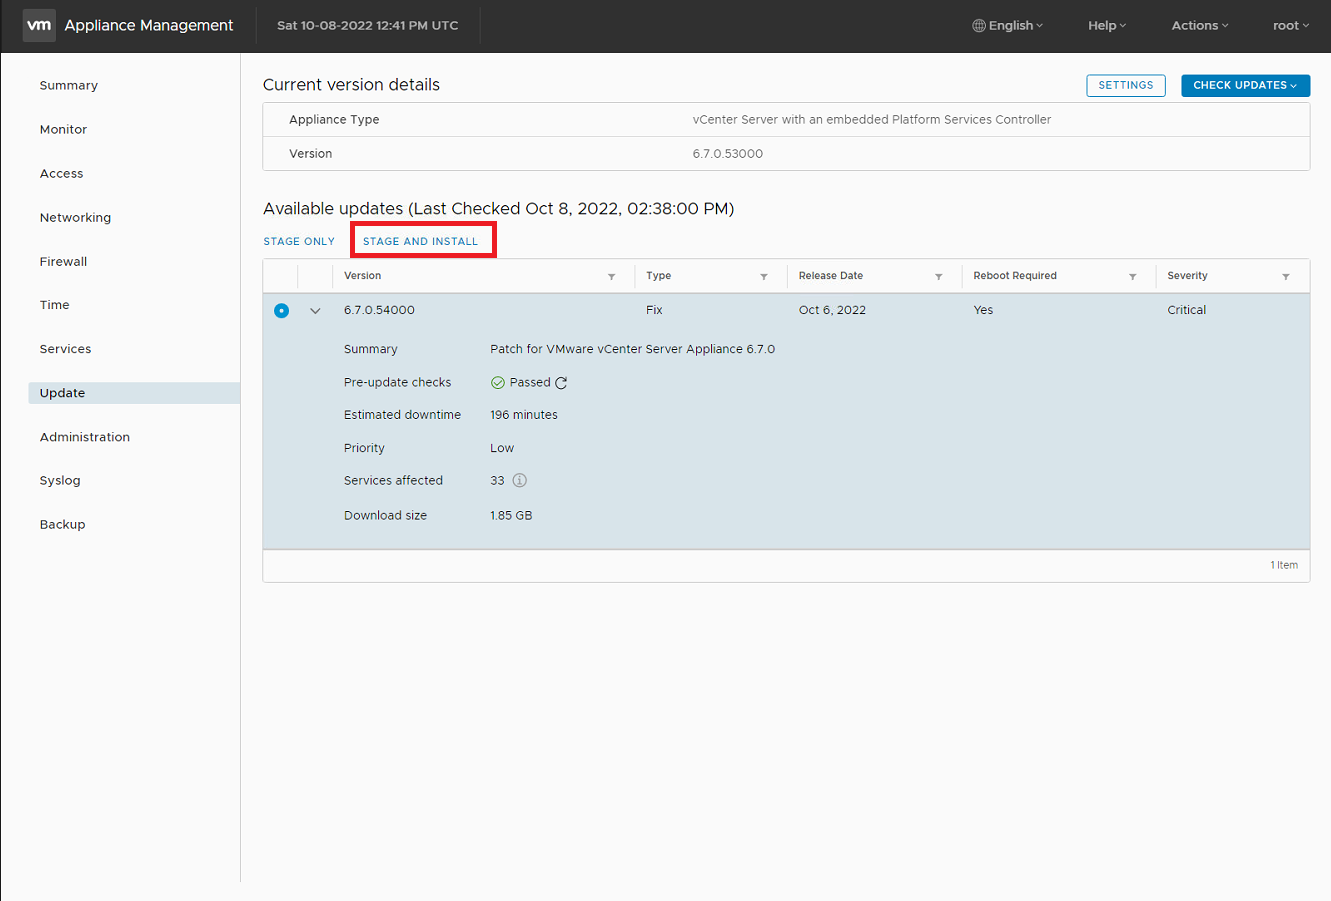Open the Services page
This screenshot has width=1331, height=901.
click(x=66, y=349)
